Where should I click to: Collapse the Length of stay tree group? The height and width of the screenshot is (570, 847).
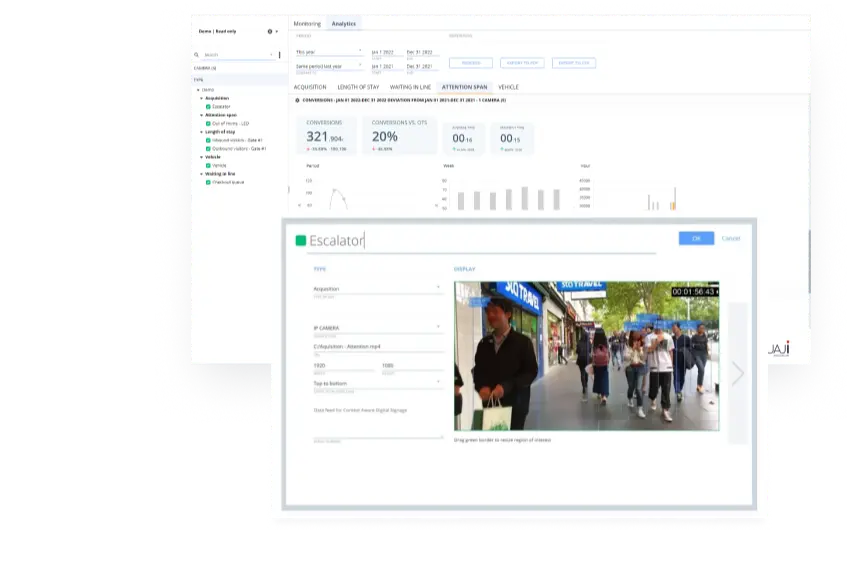[202, 132]
